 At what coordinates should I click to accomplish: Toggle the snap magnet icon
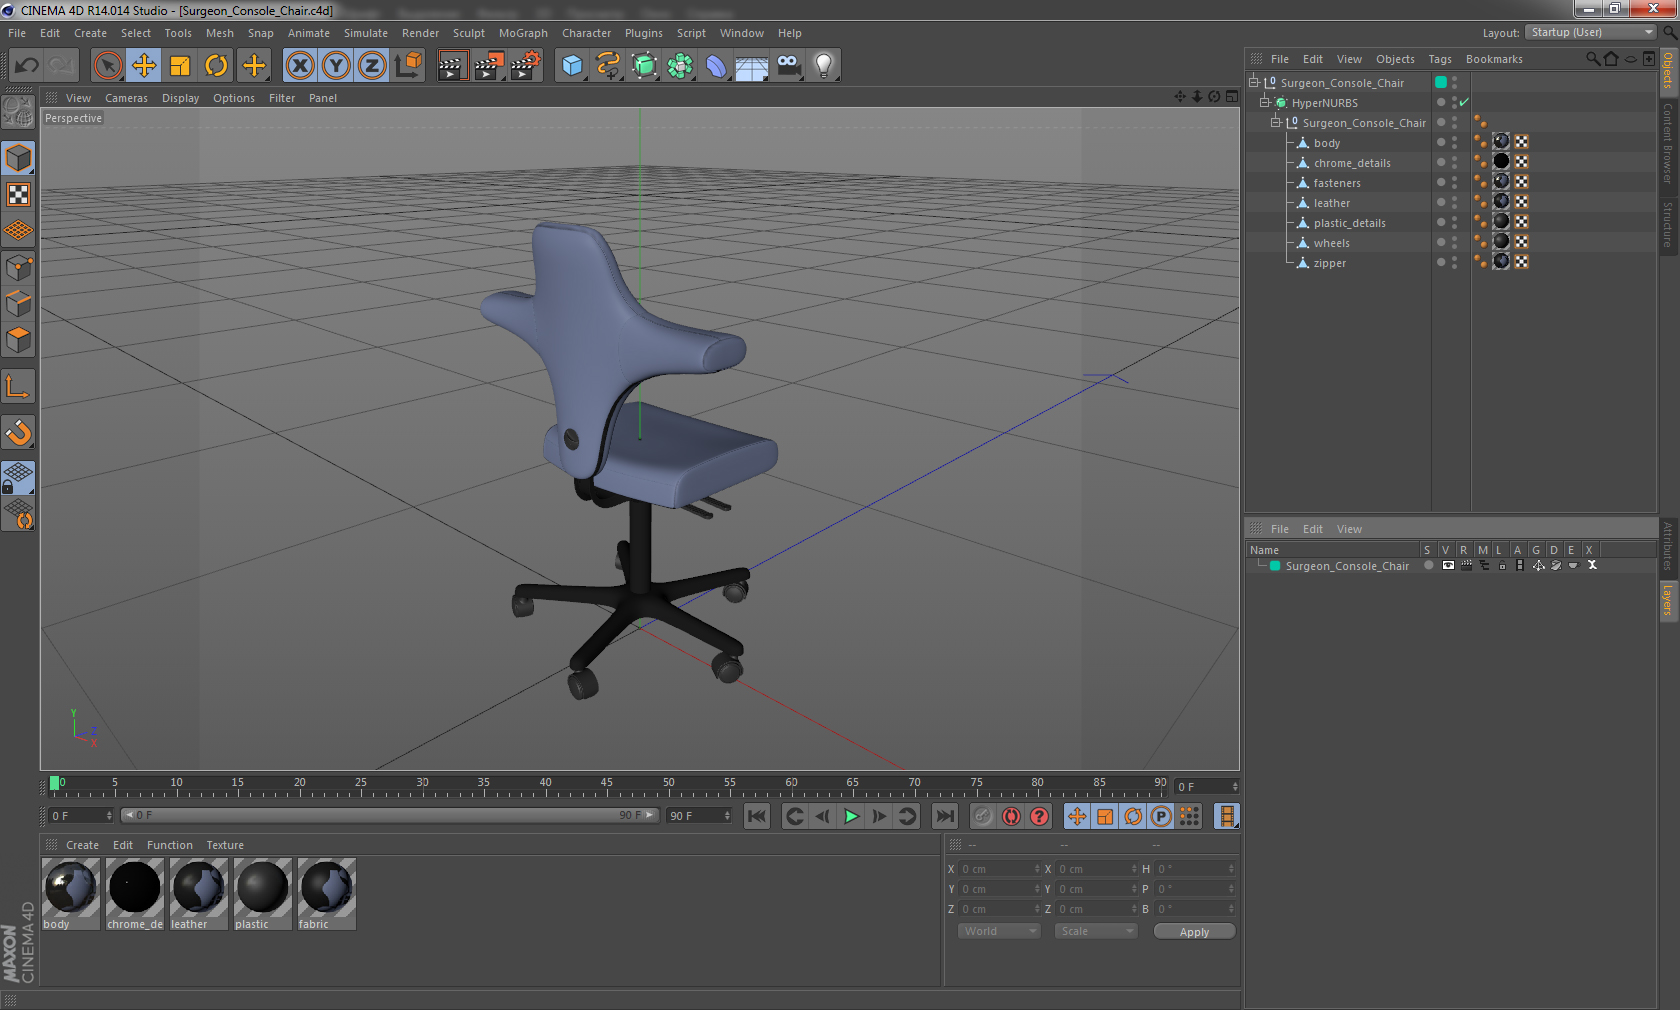pos(19,433)
